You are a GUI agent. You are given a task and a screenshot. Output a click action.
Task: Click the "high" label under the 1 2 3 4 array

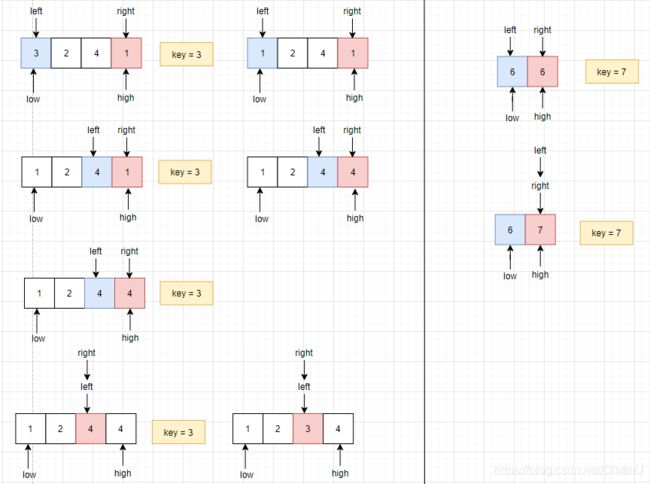[340, 473]
